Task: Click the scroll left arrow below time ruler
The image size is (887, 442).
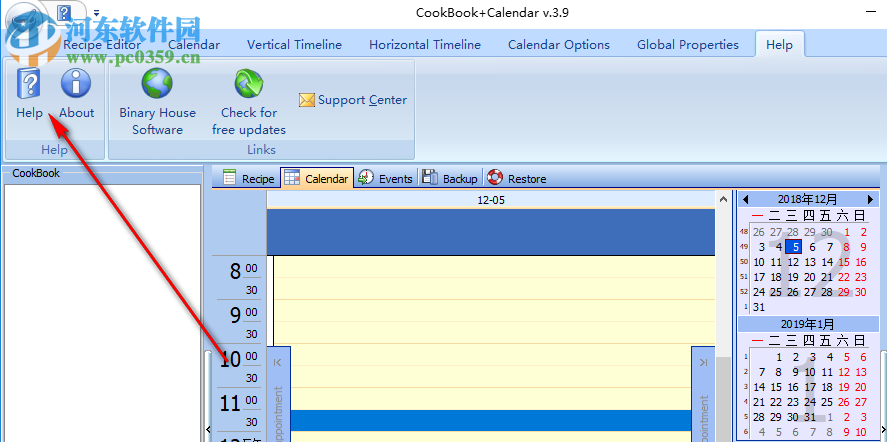Action: pos(208,429)
